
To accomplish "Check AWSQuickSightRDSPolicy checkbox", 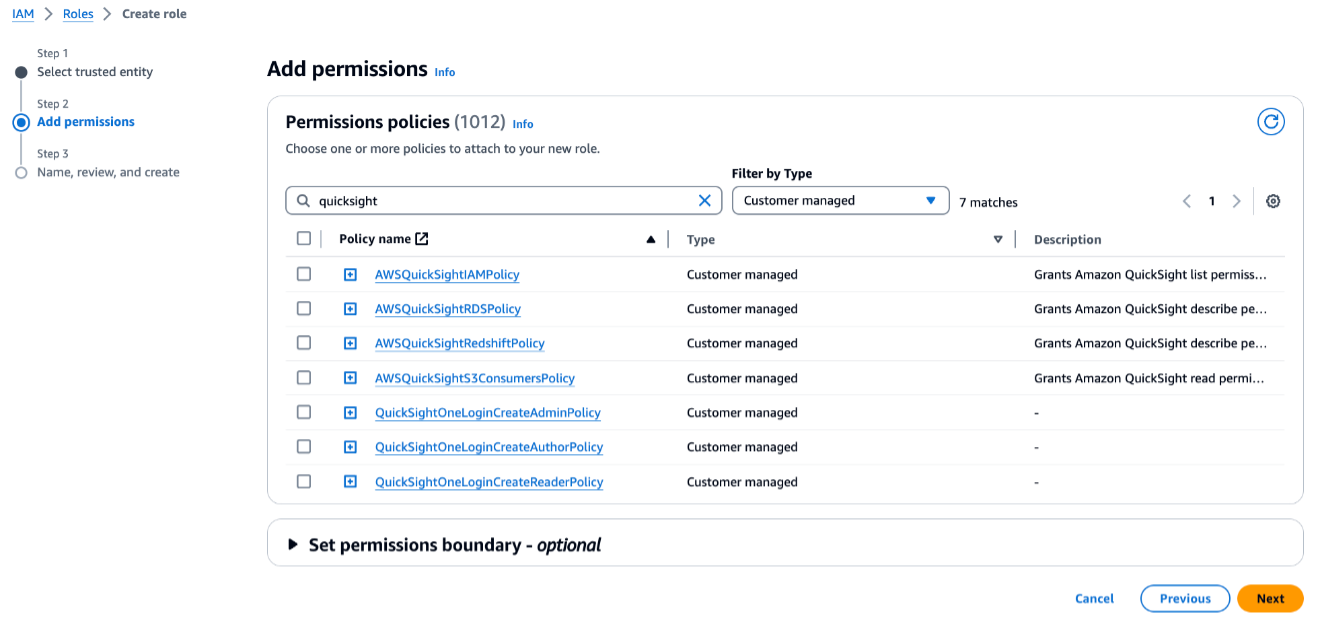I will click(304, 309).
